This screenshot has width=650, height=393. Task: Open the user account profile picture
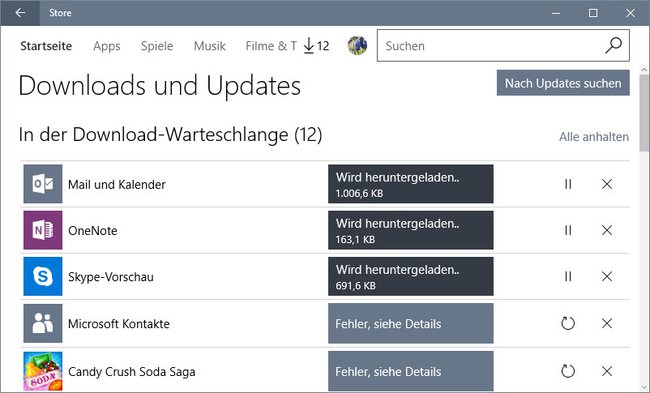coord(357,46)
